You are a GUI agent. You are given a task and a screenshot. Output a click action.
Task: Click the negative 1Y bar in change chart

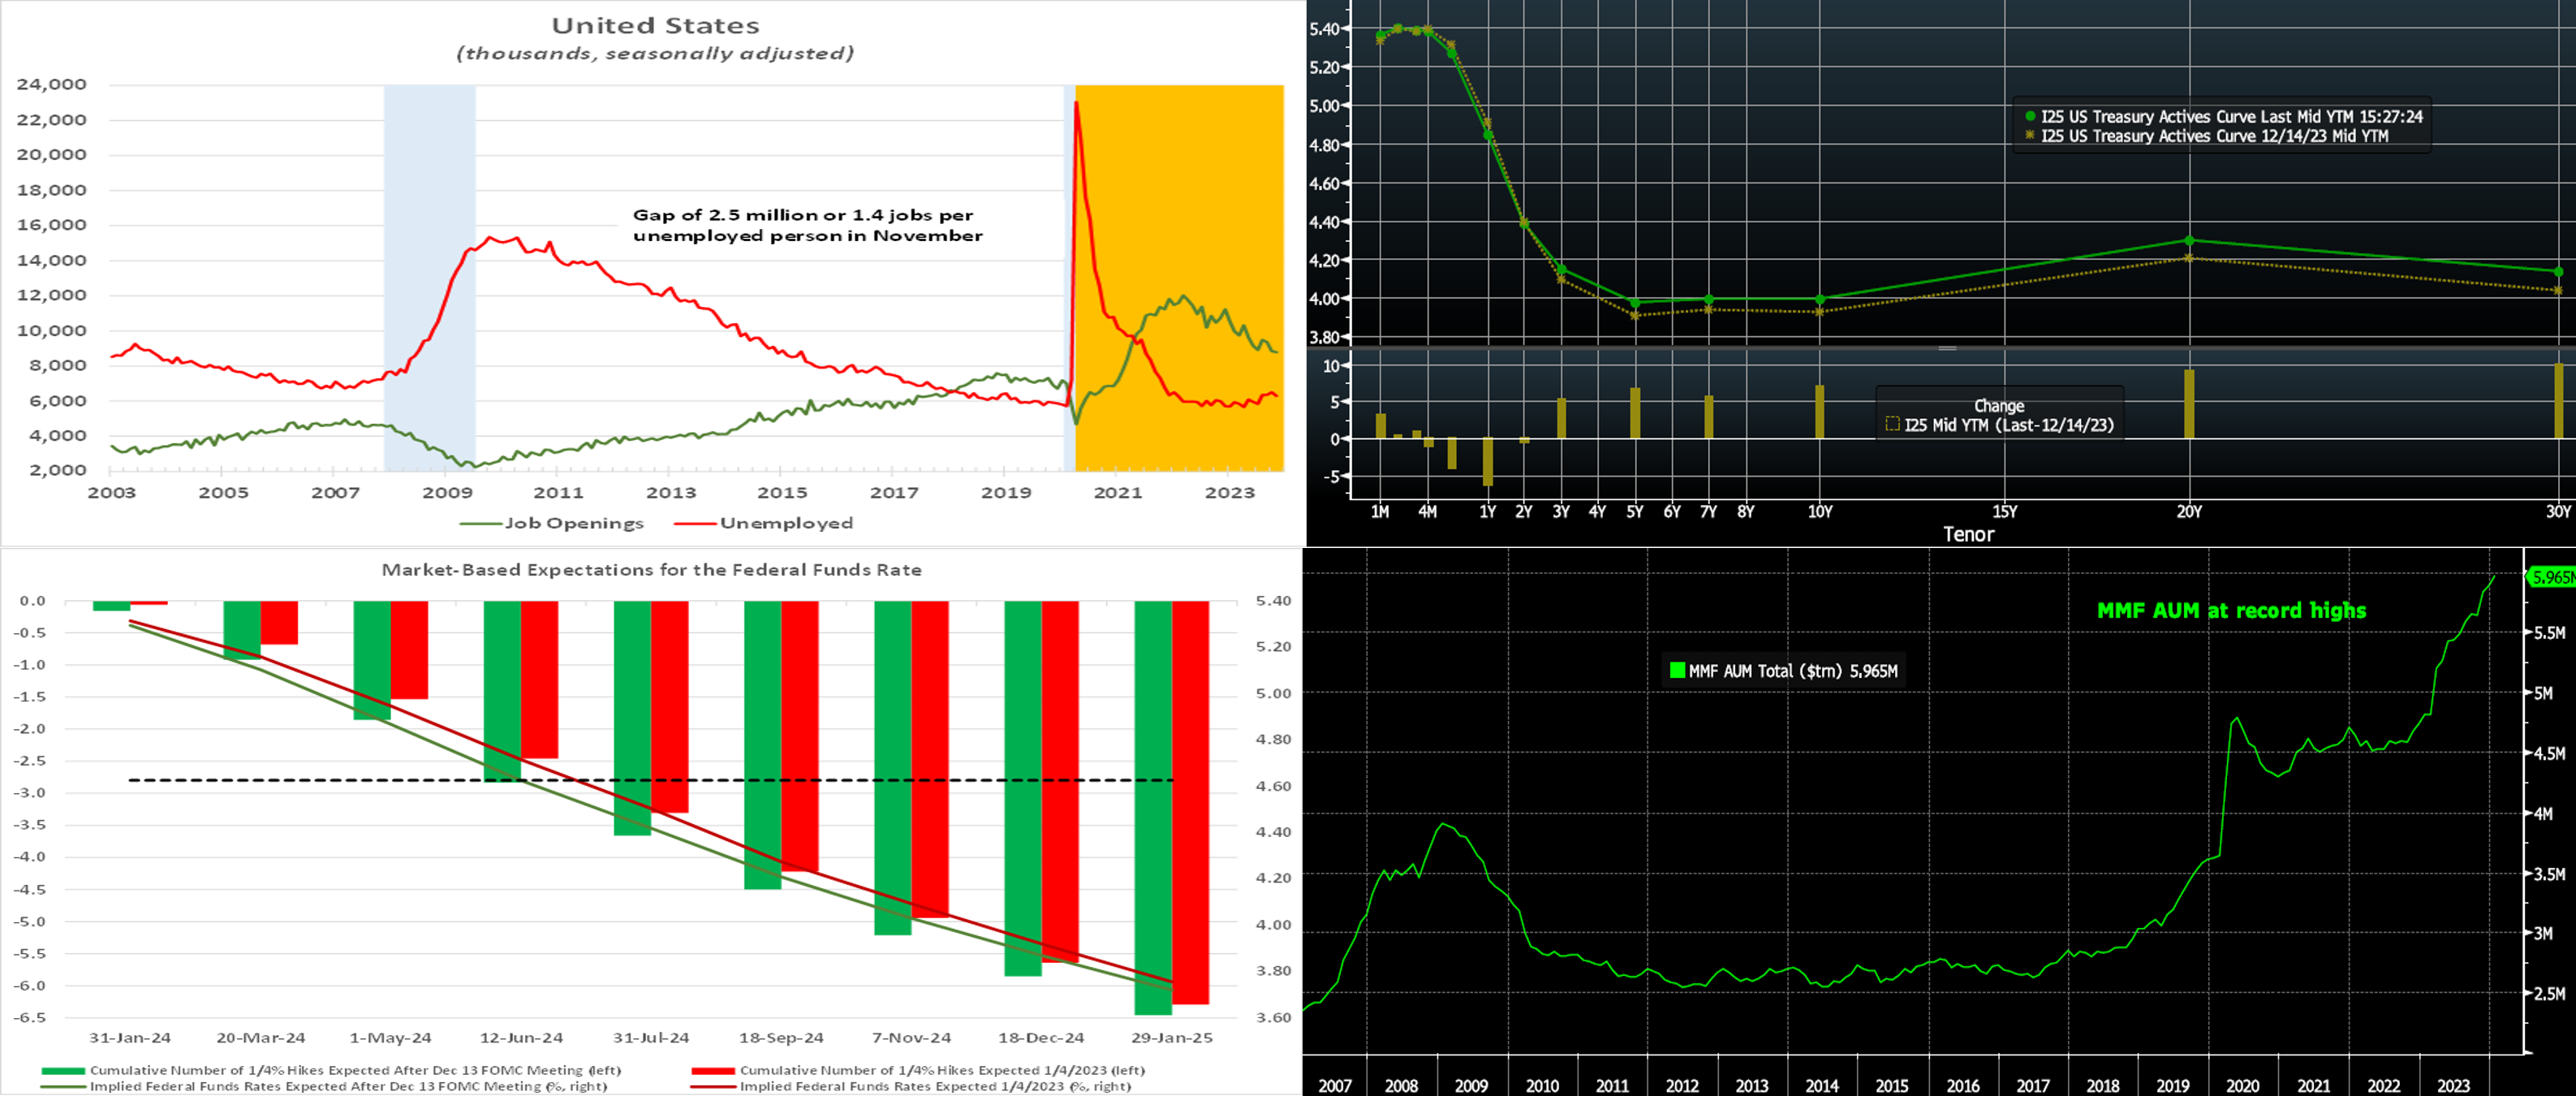pos(1488,461)
